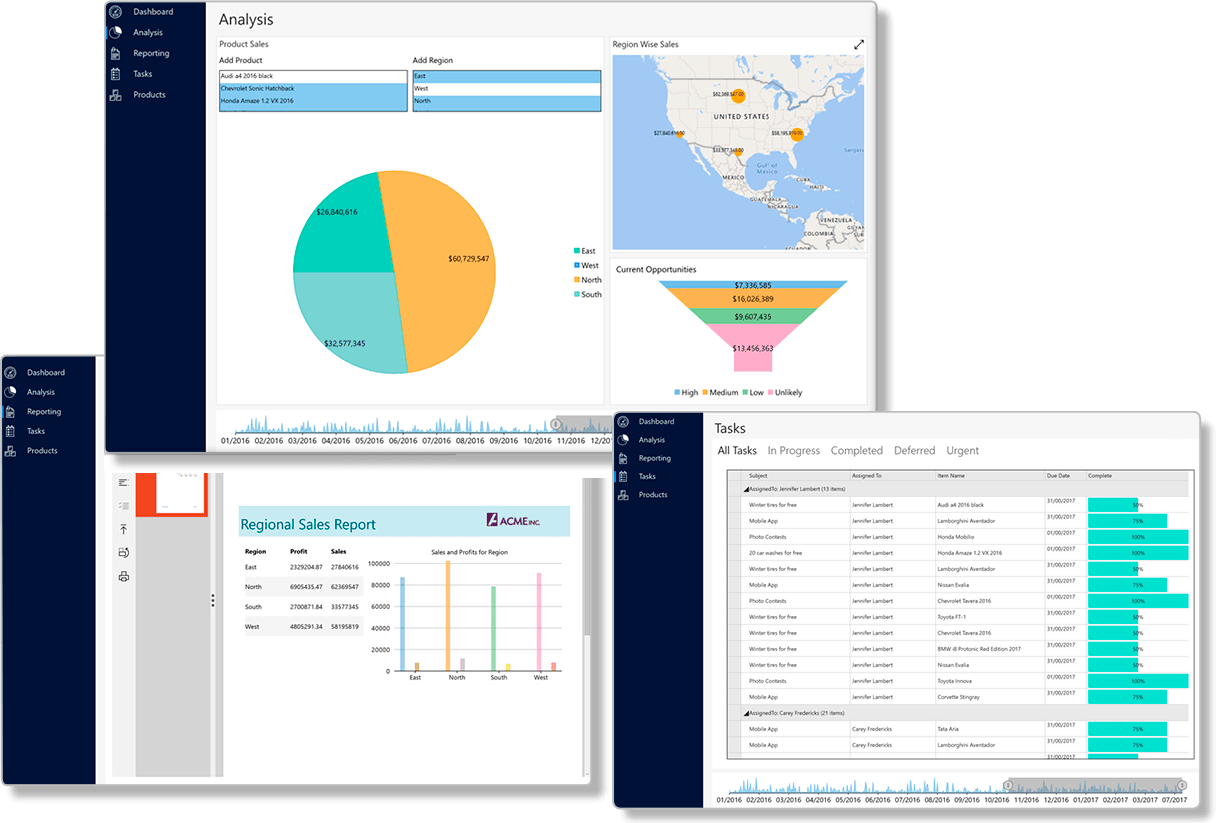This screenshot has width=1216, height=823.
Task: Click the go-to-top arrow icon in report toolbar
Action: [x=124, y=529]
